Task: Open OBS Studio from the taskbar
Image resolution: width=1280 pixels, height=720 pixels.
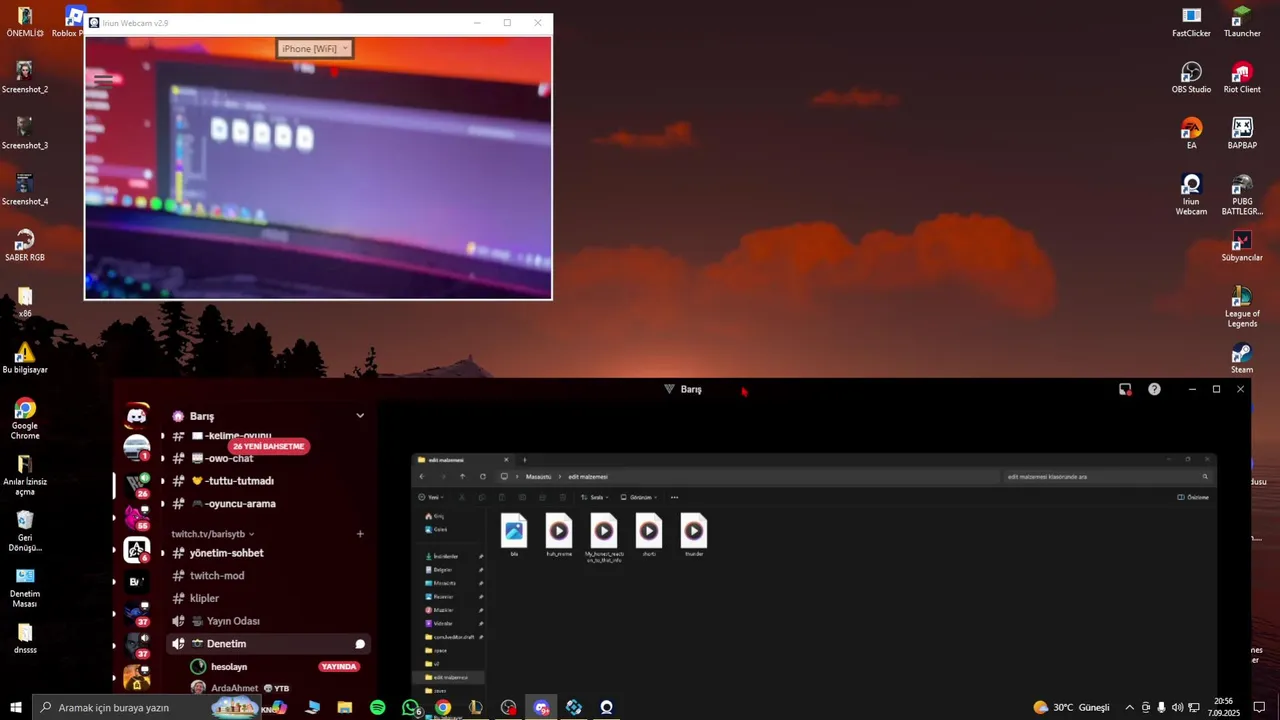Action: [508, 707]
